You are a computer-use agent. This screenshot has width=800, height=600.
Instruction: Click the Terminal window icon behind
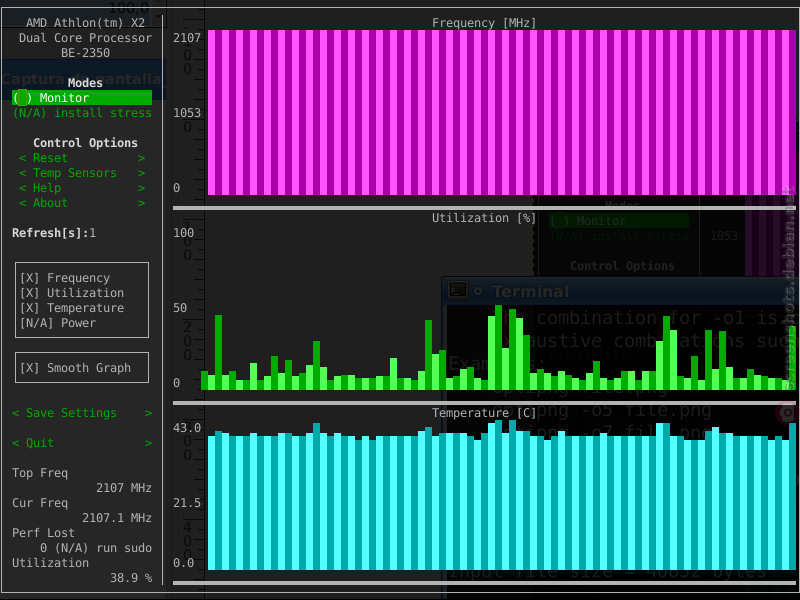pyautogui.click(x=458, y=290)
